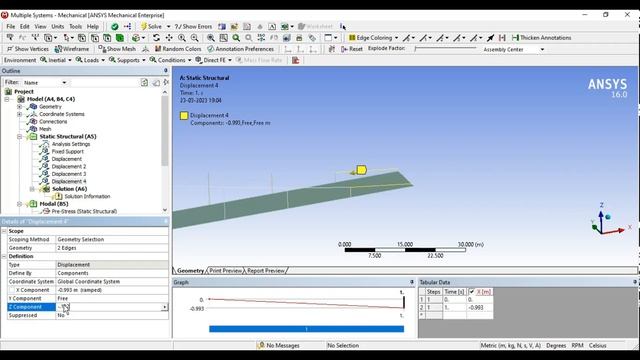Viewport: 640px width, 360px height.
Task: Adjust the Explode Factor slider
Action: pos(445,49)
